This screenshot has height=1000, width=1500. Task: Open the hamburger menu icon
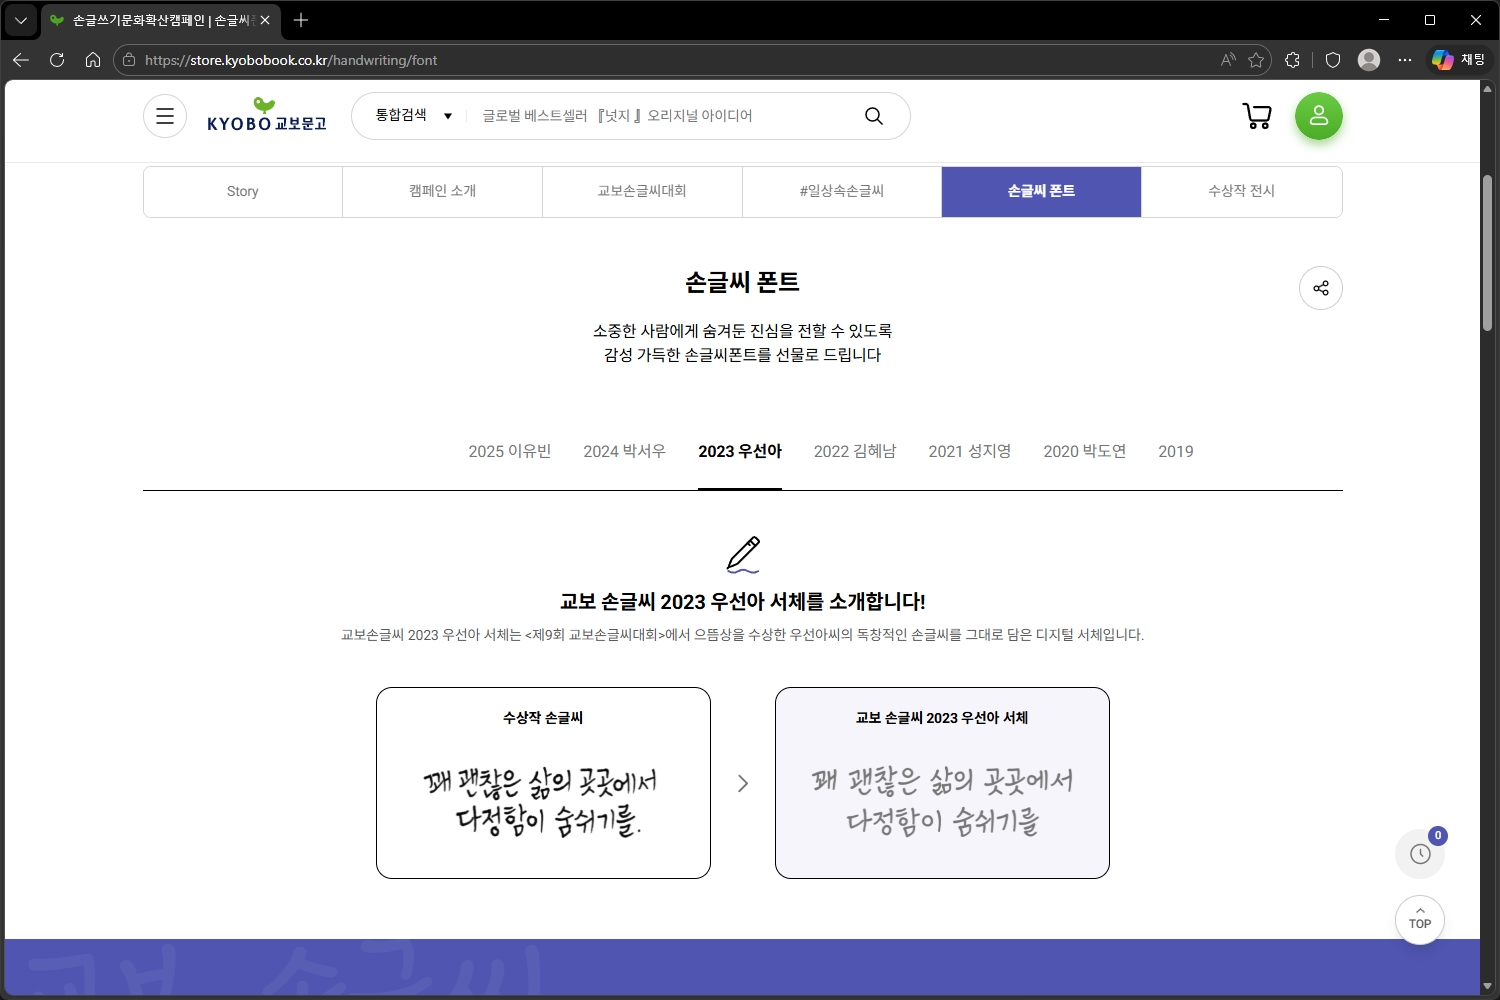(x=165, y=116)
